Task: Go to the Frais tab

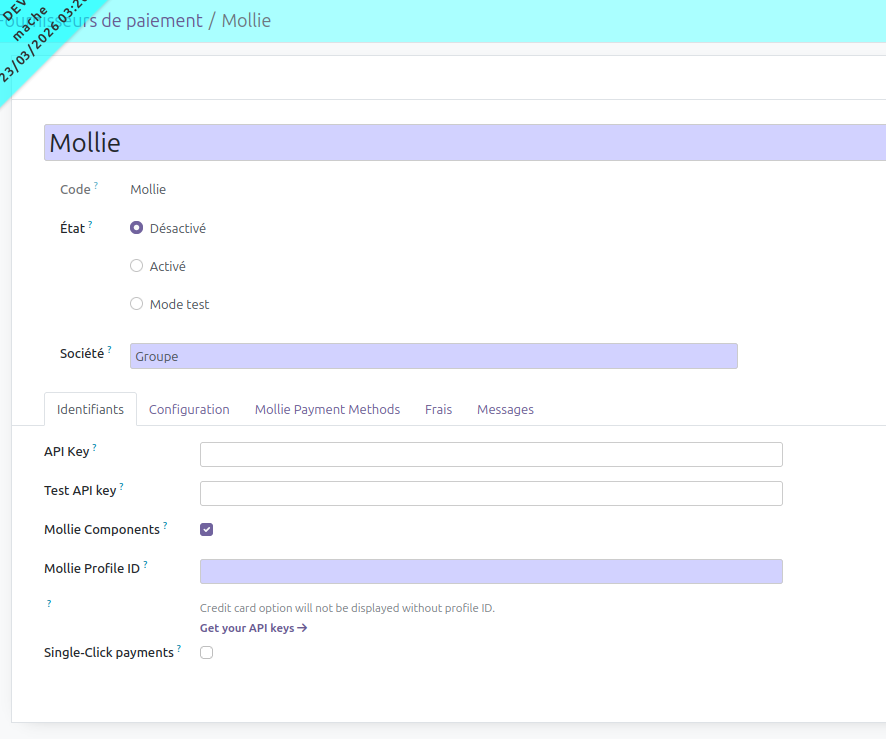Action: point(438,410)
